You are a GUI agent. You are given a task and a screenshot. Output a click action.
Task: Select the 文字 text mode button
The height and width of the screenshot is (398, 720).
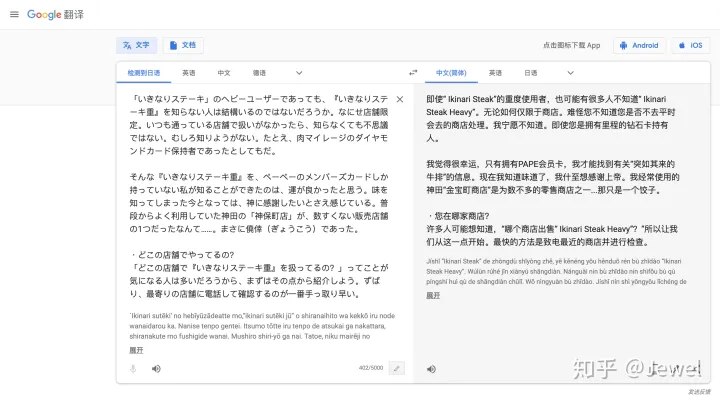click(x=136, y=45)
